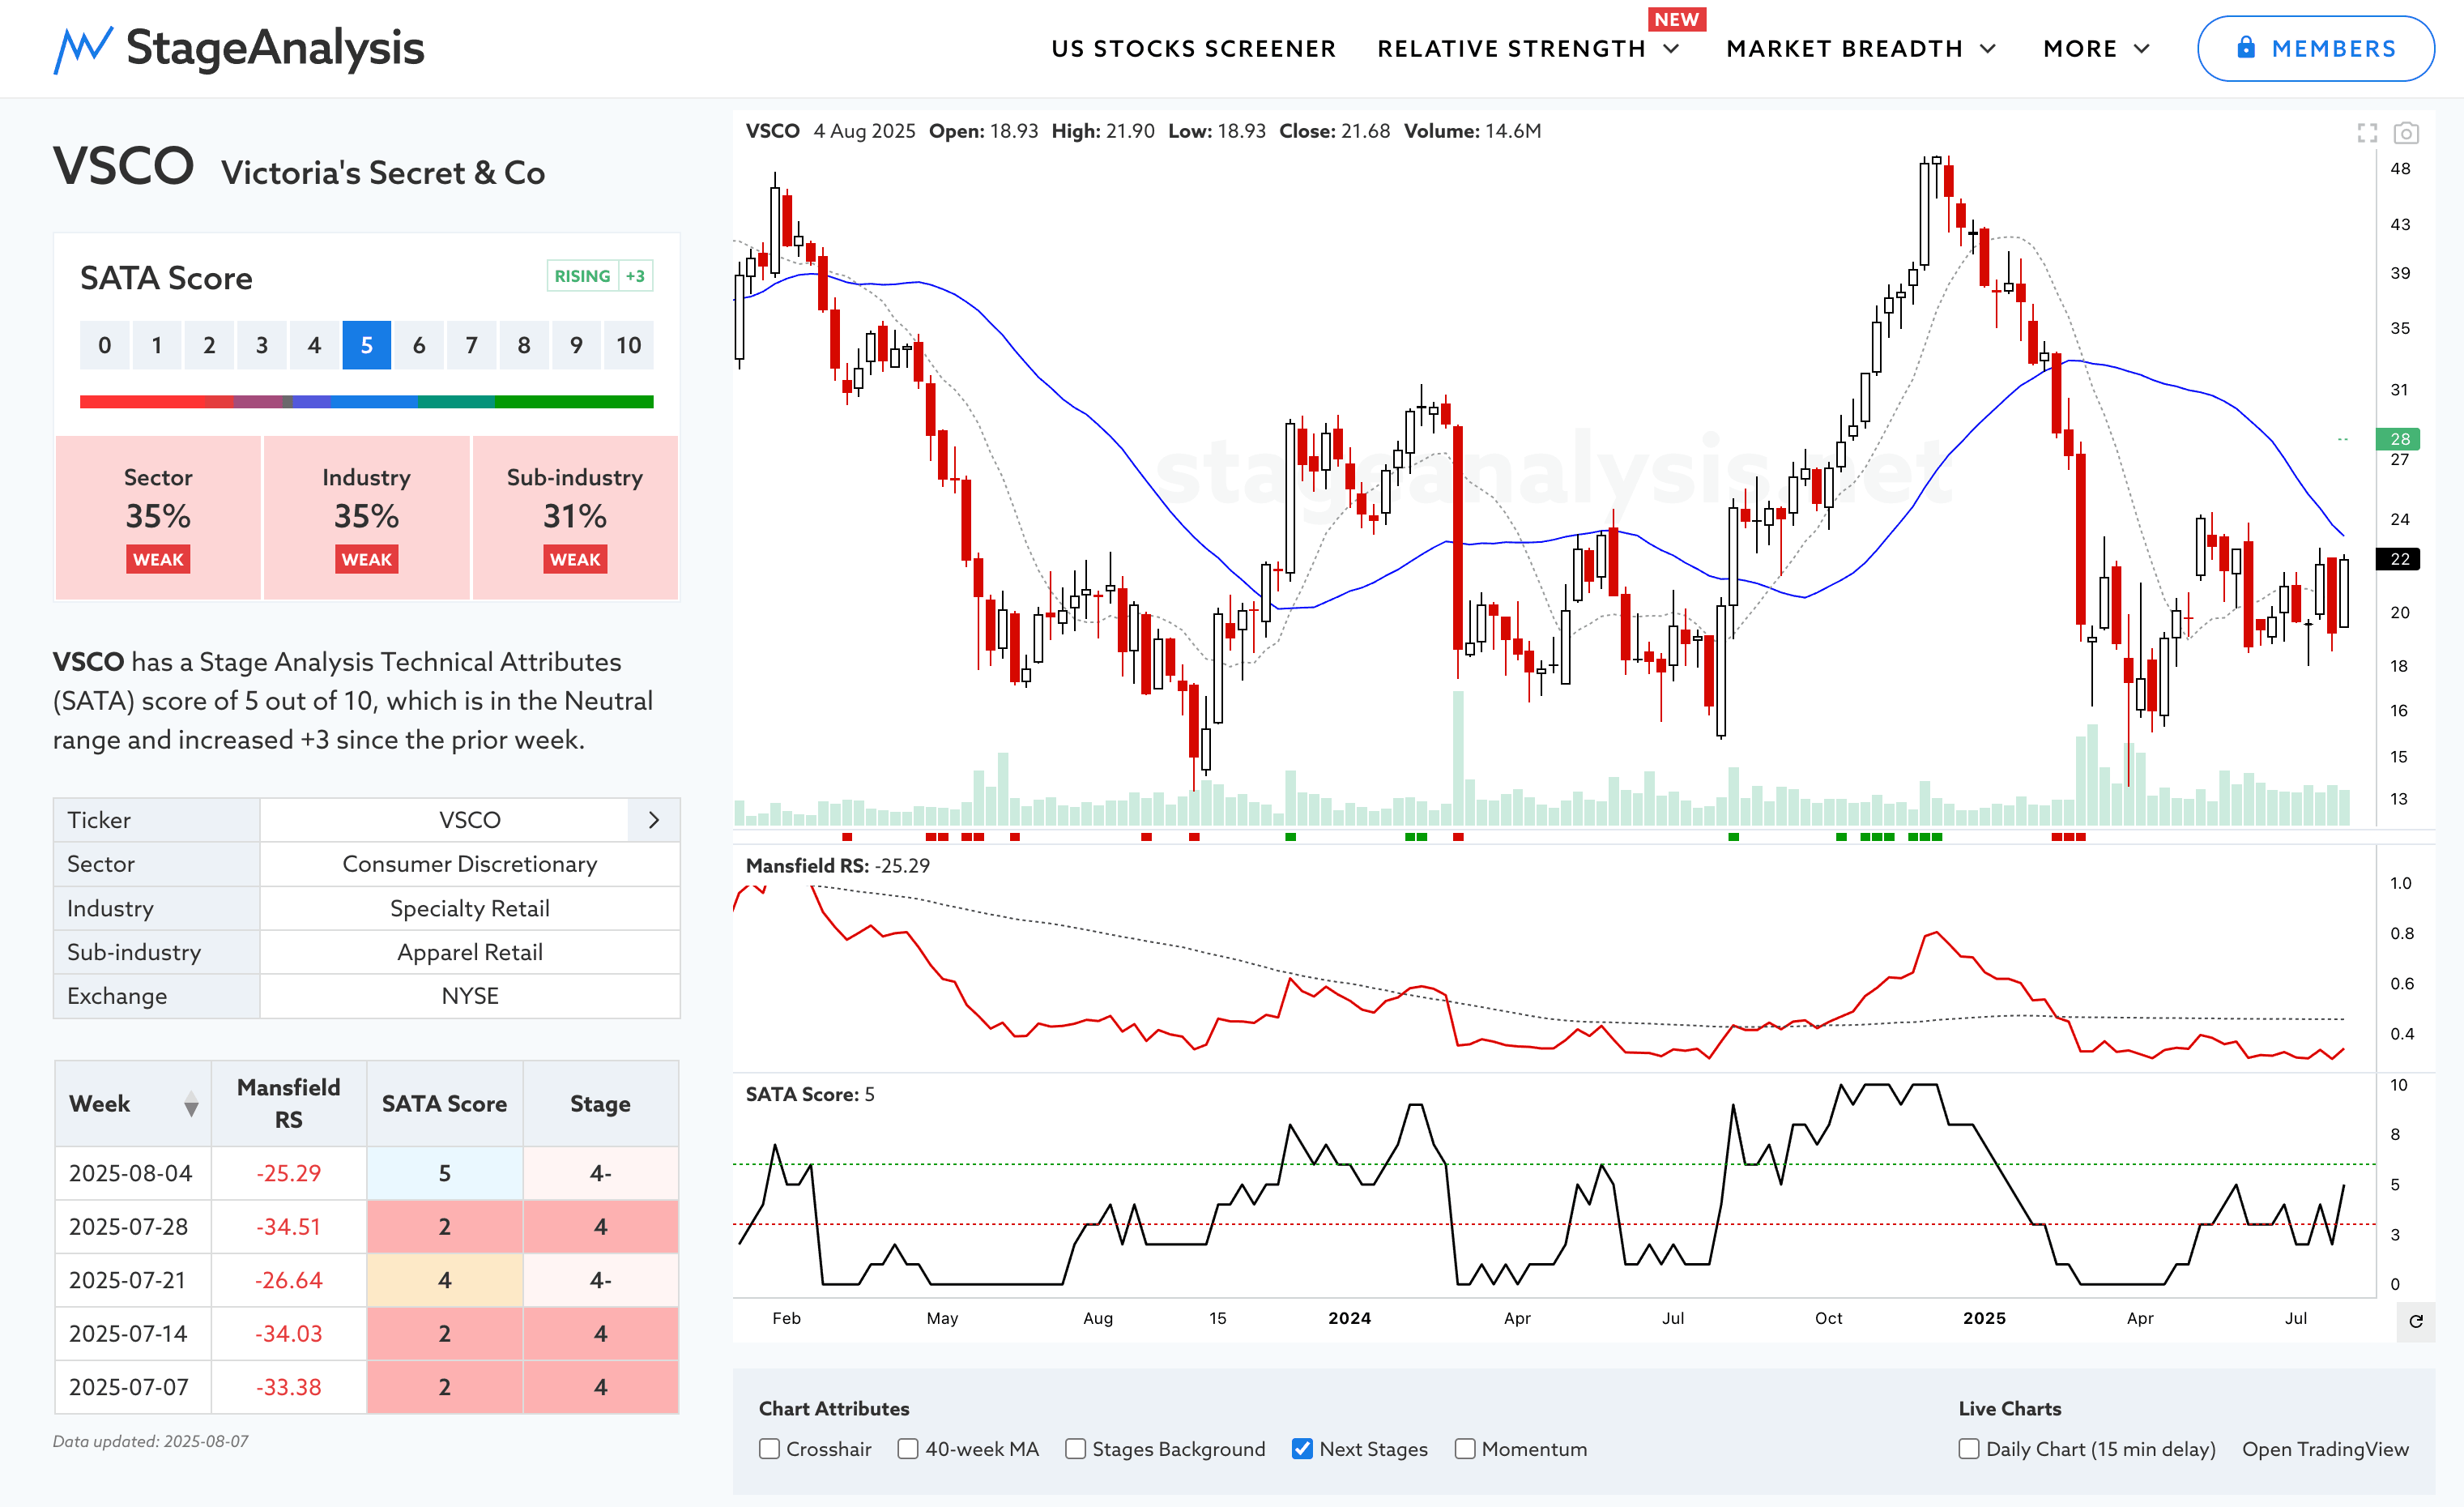The width and height of the screenshot is (2464, 1507).
Task: Click Consumer Discretionary sector value
Action: pyautogui.click(x=470, y=864)
